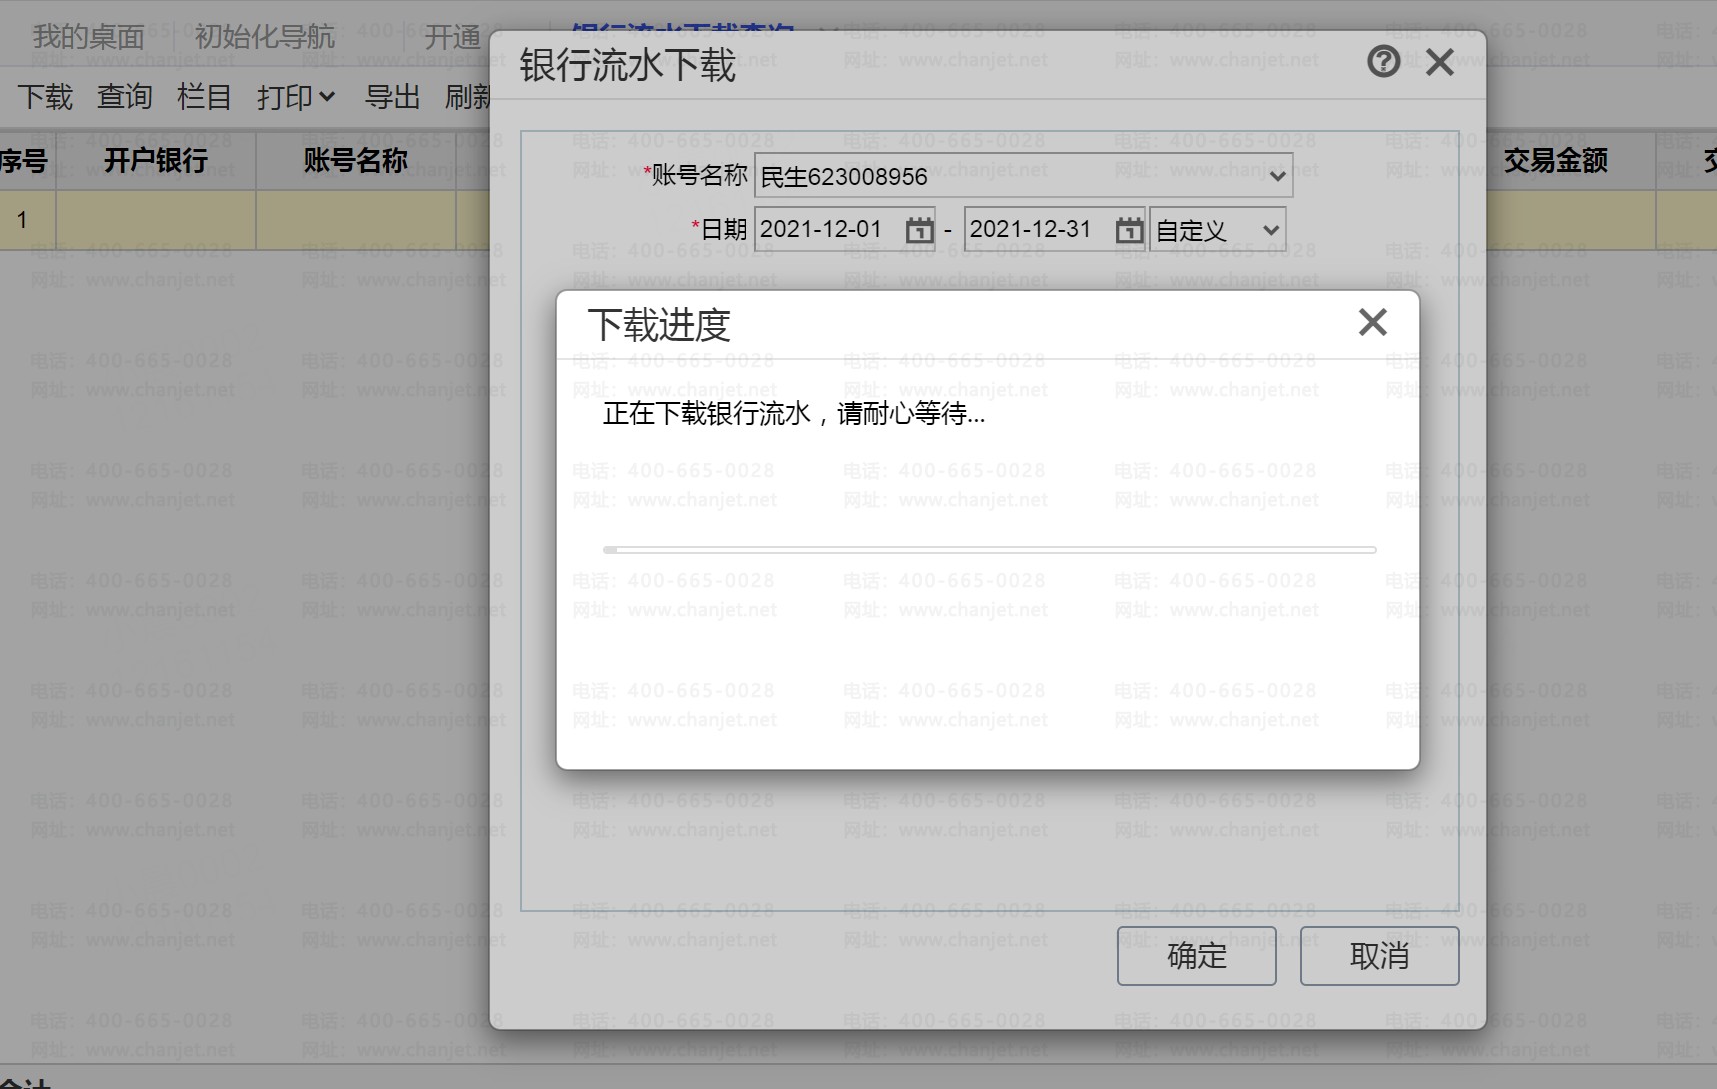
Task: Open start date calendar picker icon
Action: [919, 230]
